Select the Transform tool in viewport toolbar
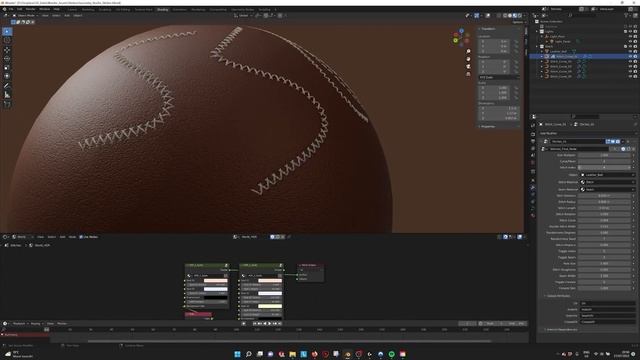Image resolution: width=640 pixels, height=360 pixels. [x=7, y=76]
